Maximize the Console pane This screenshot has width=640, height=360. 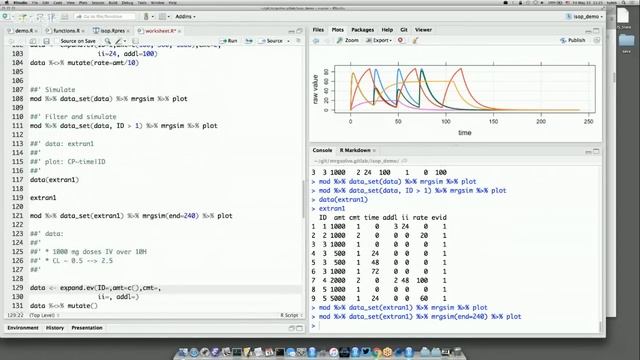596,151
